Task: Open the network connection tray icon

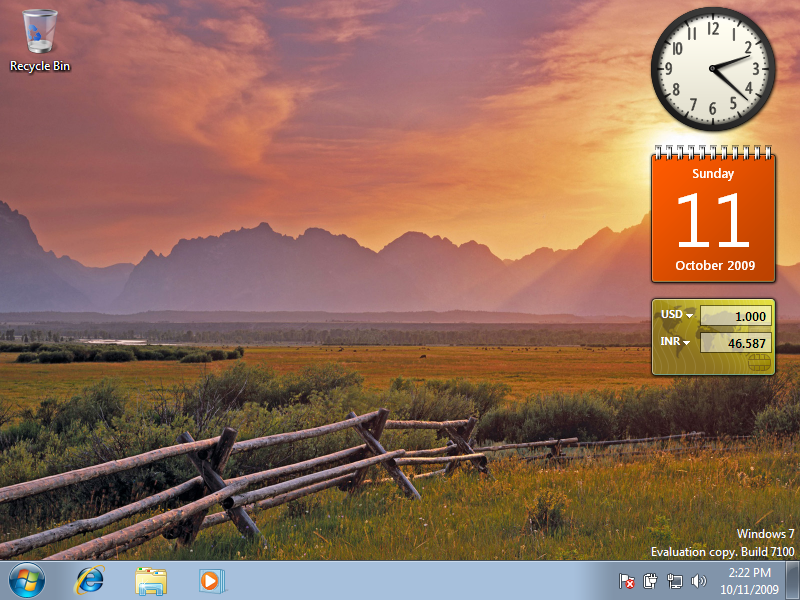Action: click(x=674, y=581)
